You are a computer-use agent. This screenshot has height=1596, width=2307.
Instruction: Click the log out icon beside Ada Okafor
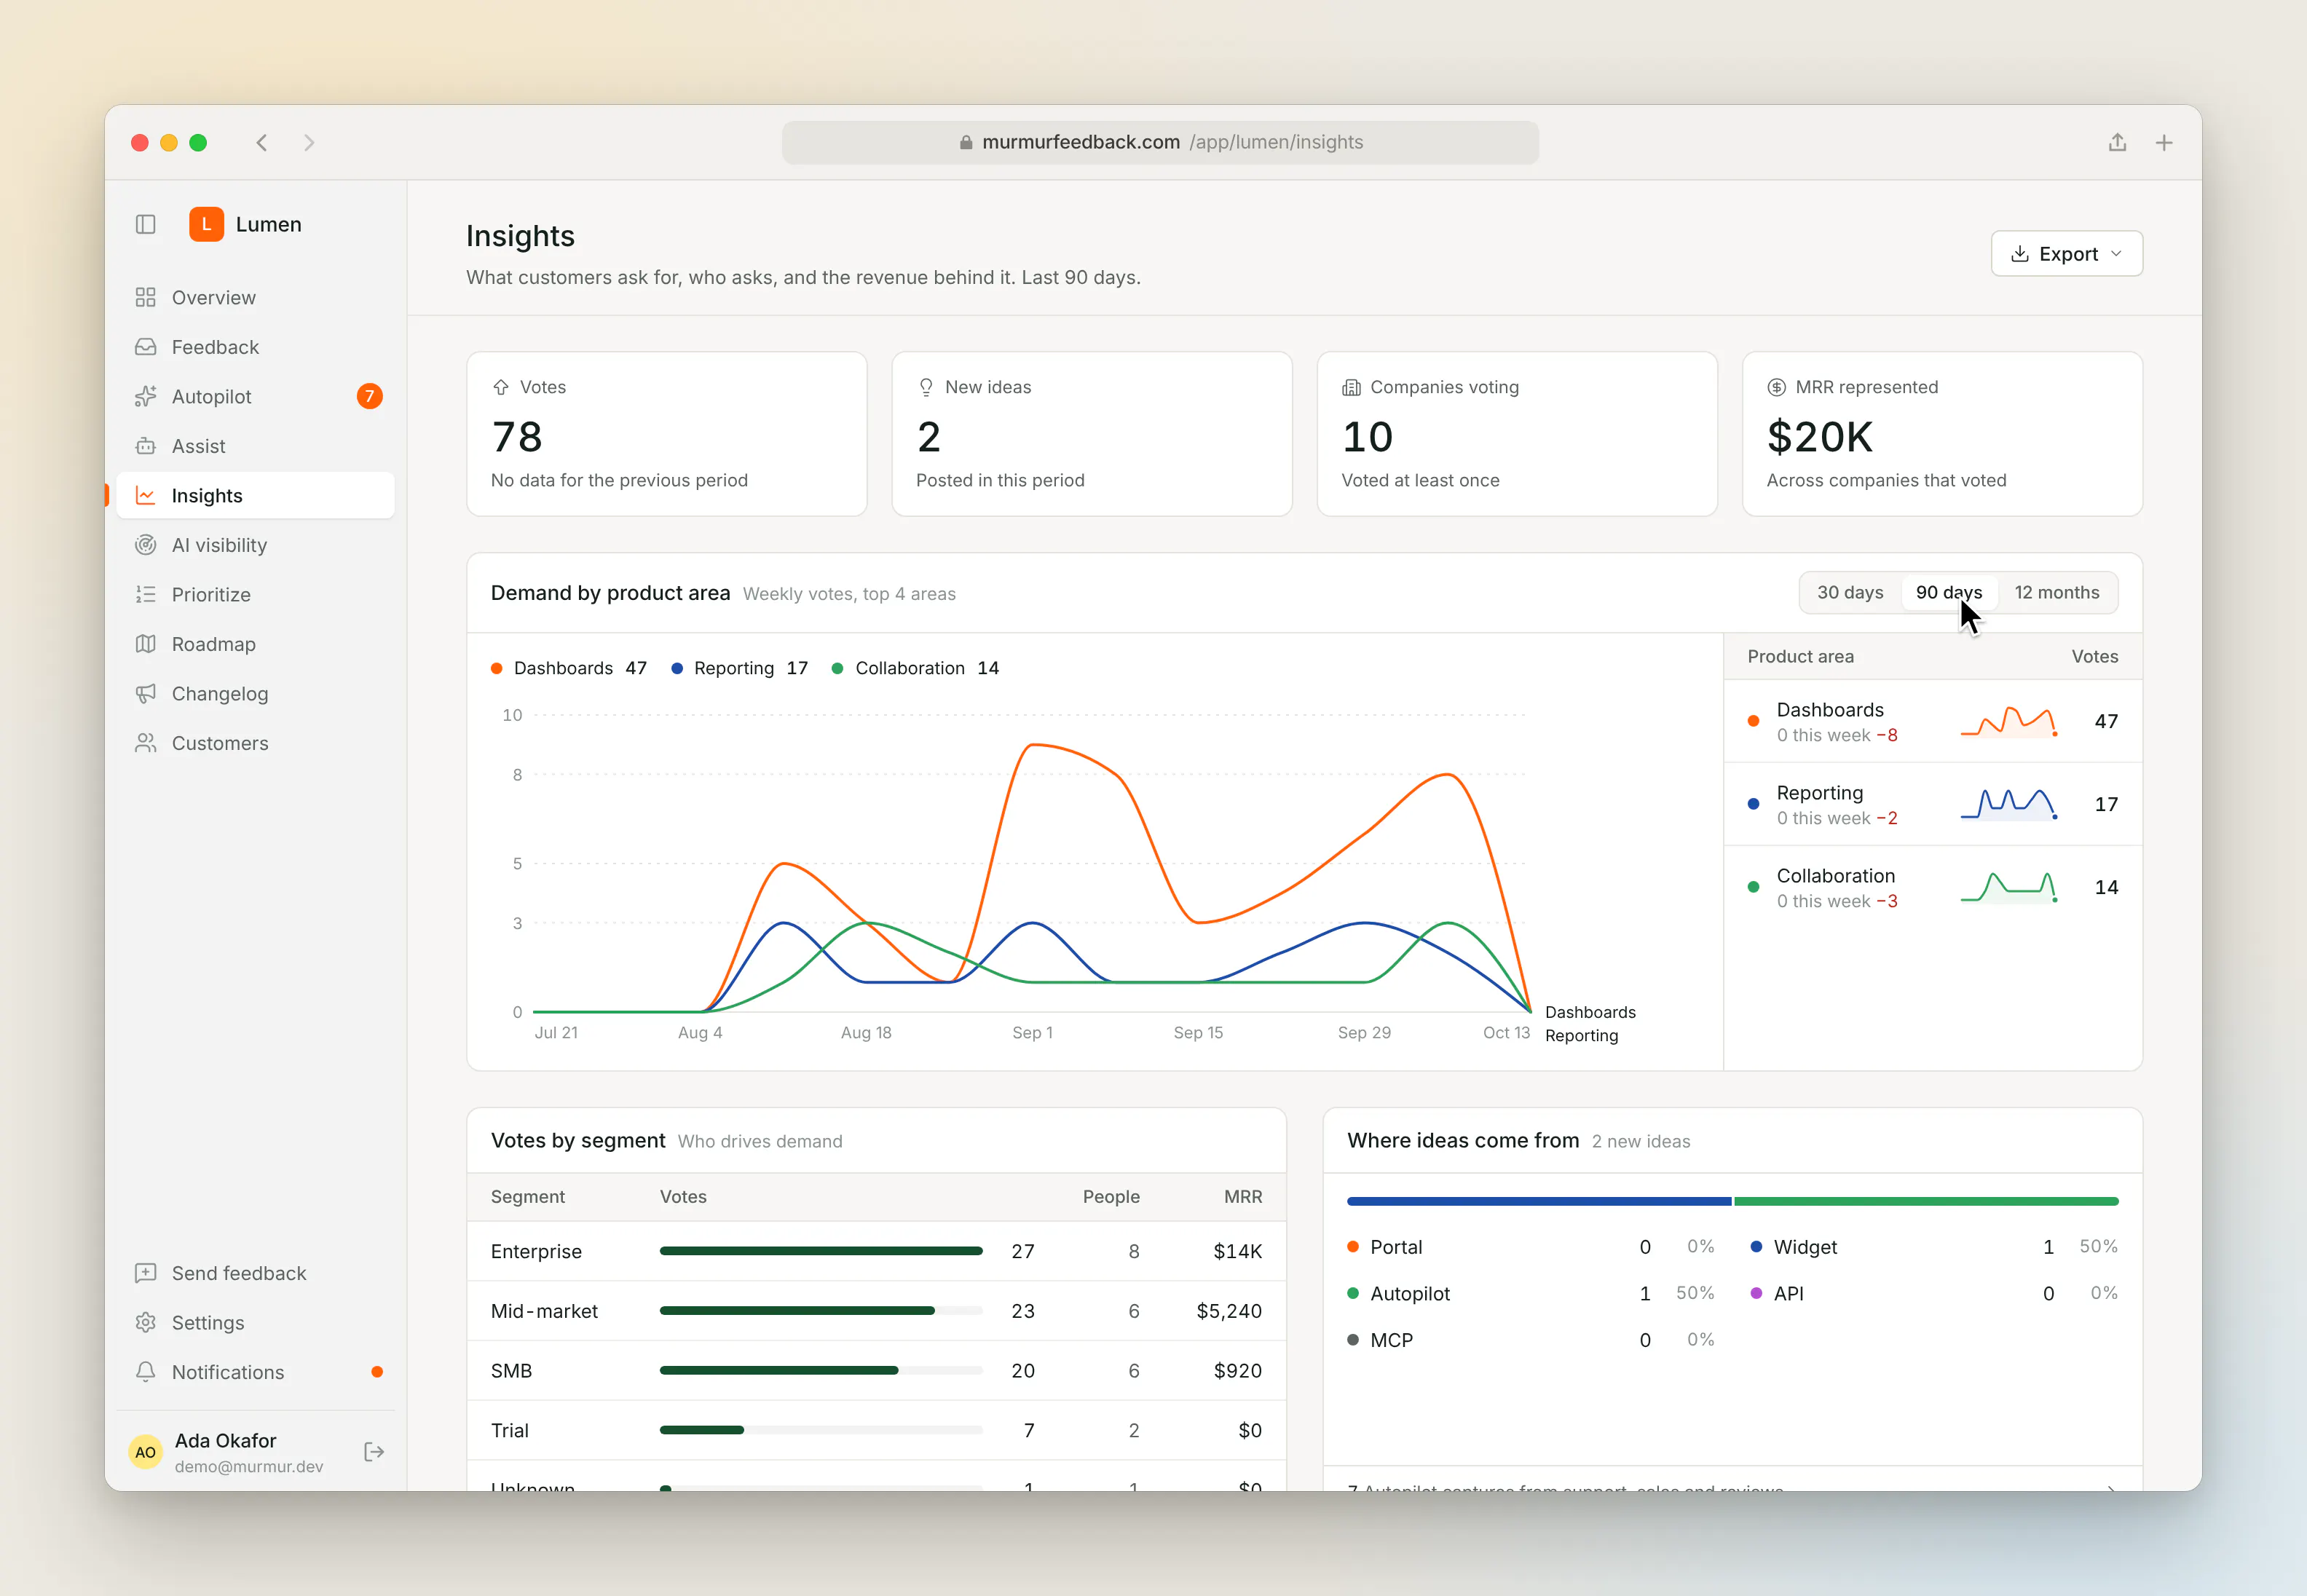374,1452
